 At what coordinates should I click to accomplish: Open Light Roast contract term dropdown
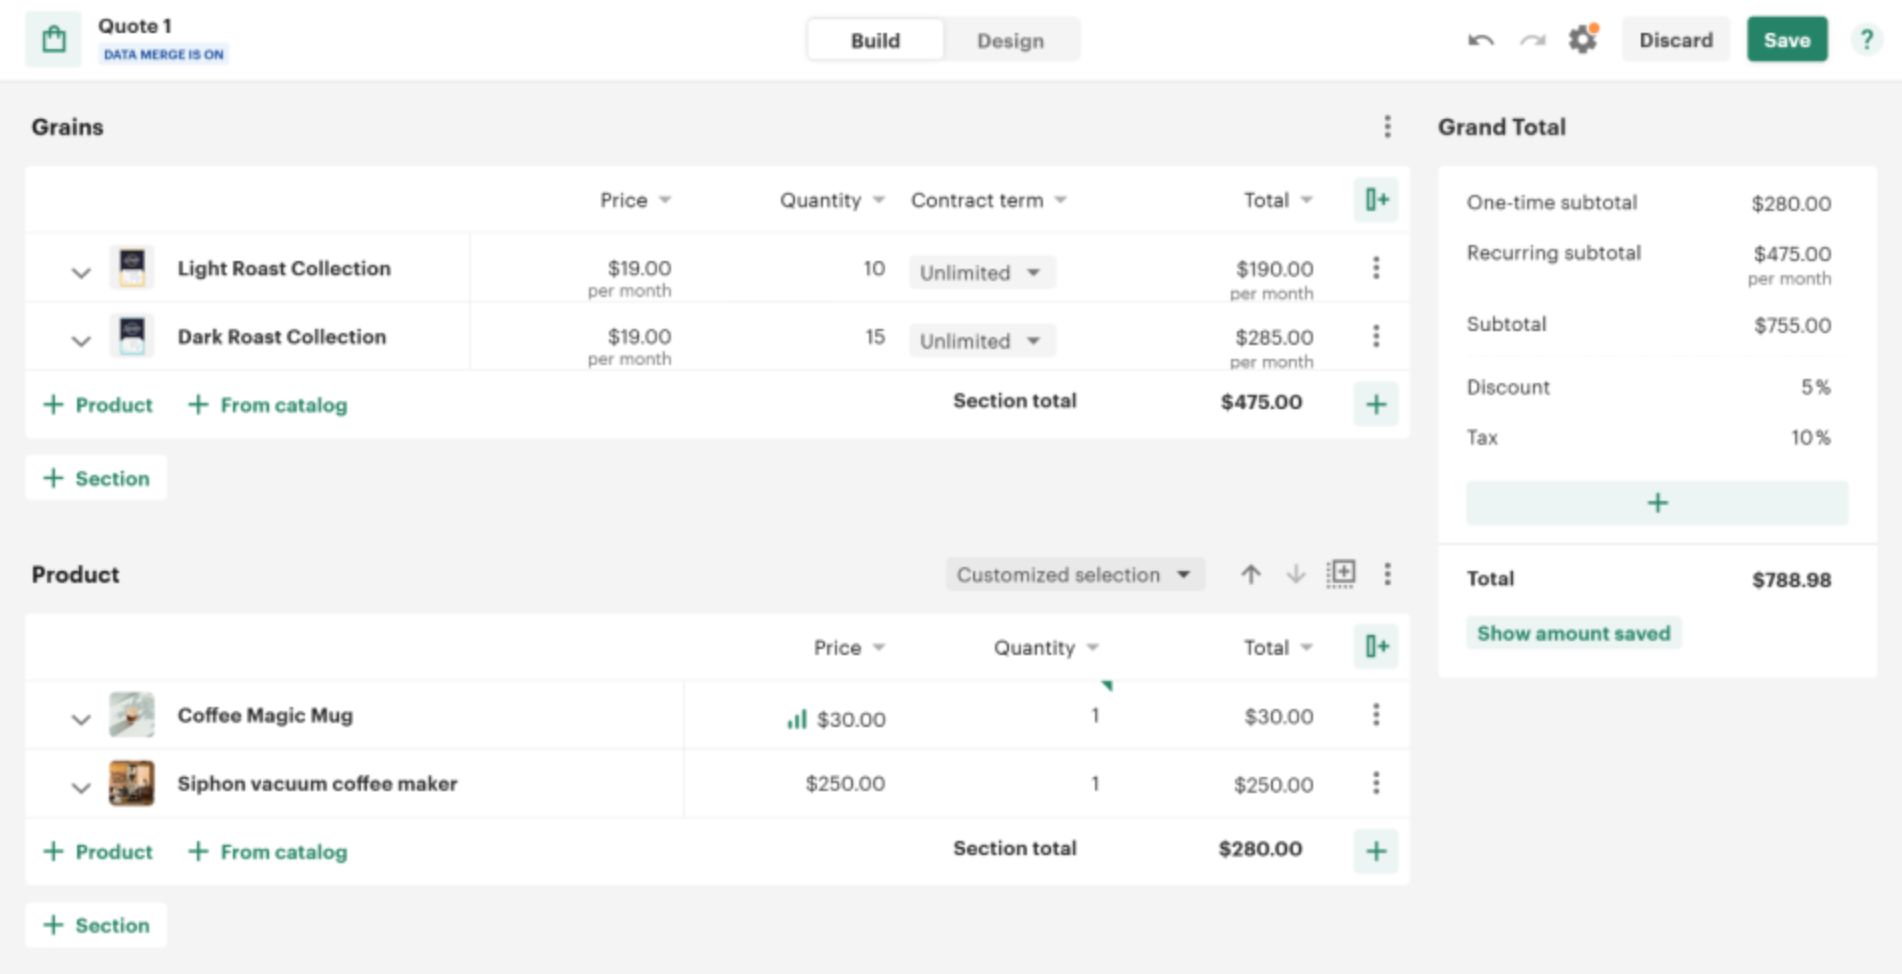point(981,272)
